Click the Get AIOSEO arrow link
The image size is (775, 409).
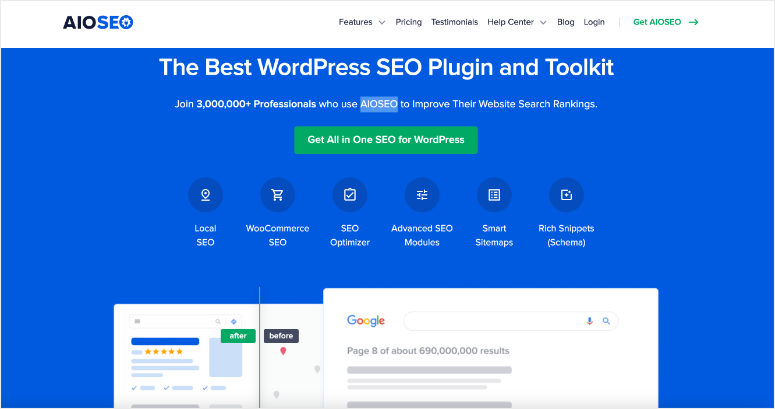pyautogui.click(x=665, y=22)
